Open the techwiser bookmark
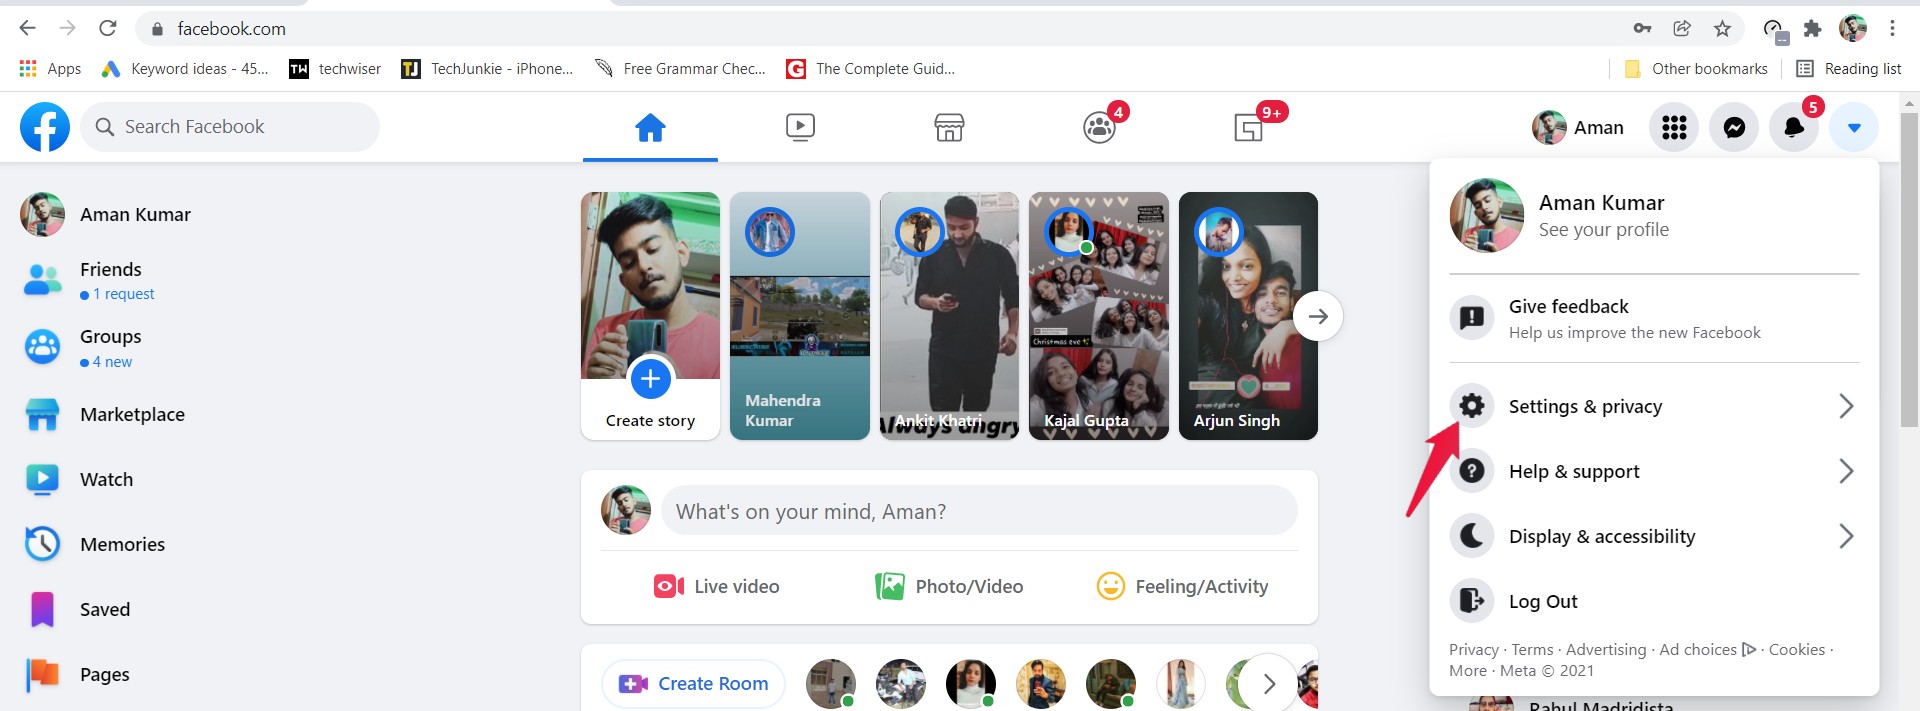1920x711 pixels. tap(335, 68)
